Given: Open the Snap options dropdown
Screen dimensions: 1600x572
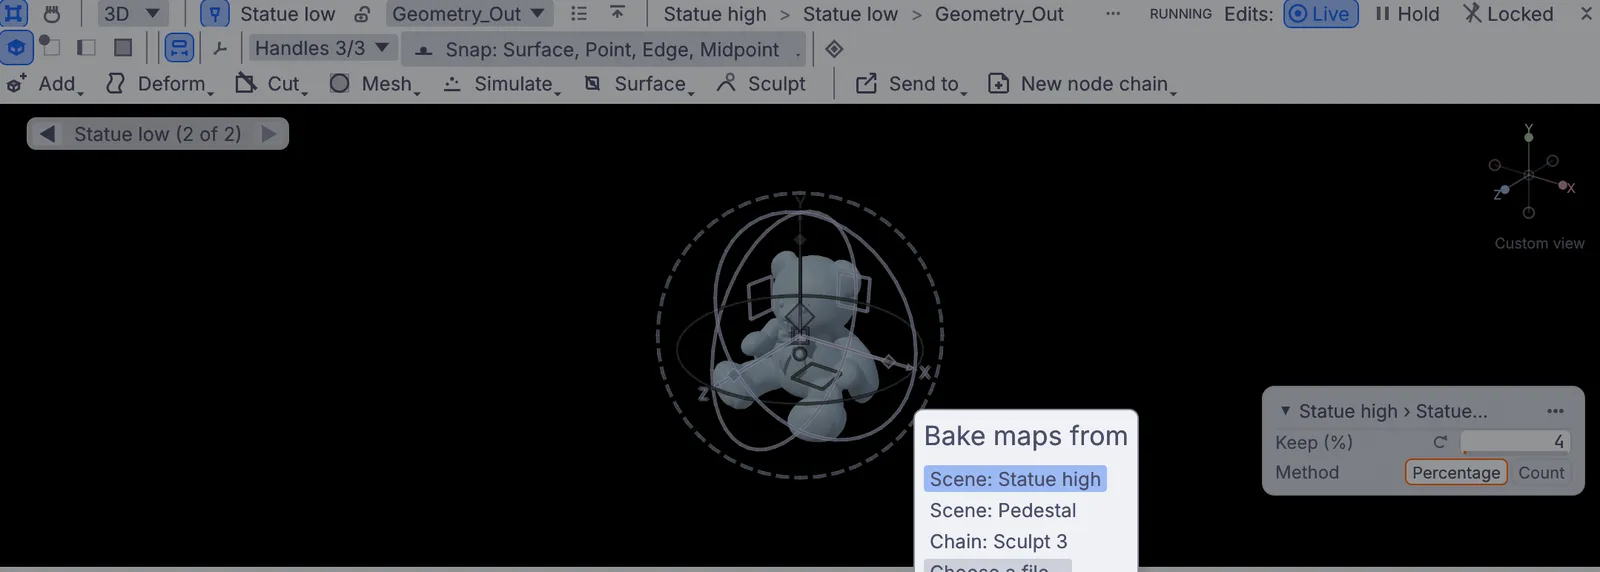Looking at the screenshot, I should [x=605, y=49].
